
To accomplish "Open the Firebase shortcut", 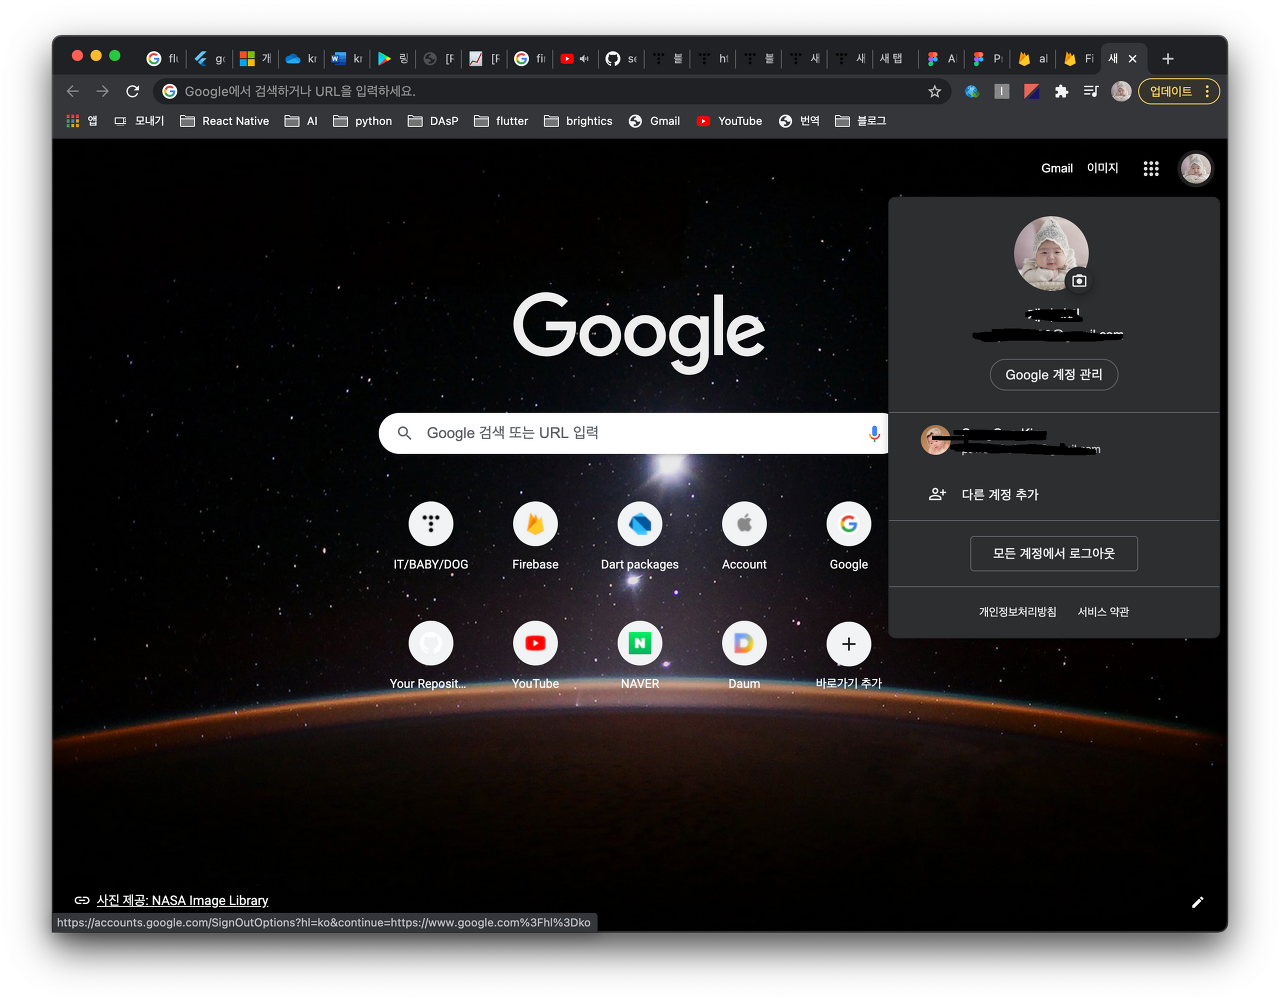I will 535,537.
